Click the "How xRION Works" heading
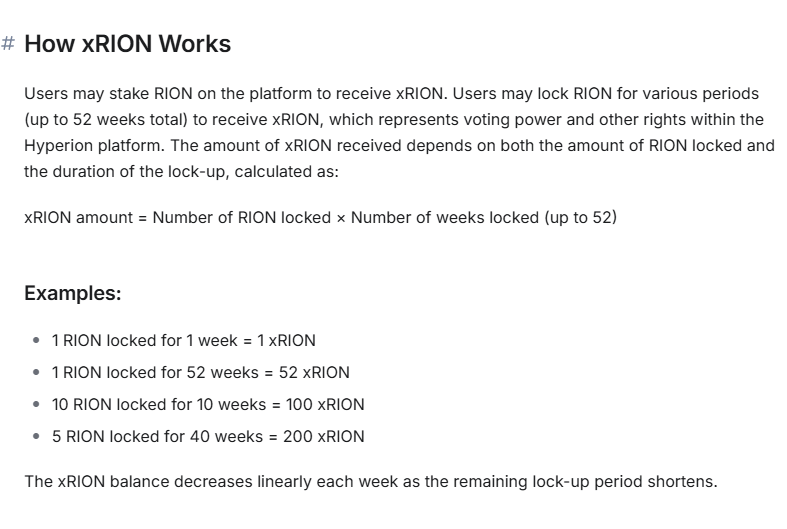The width and height of the screenshot is (787, 529). [x=127, y=44]
